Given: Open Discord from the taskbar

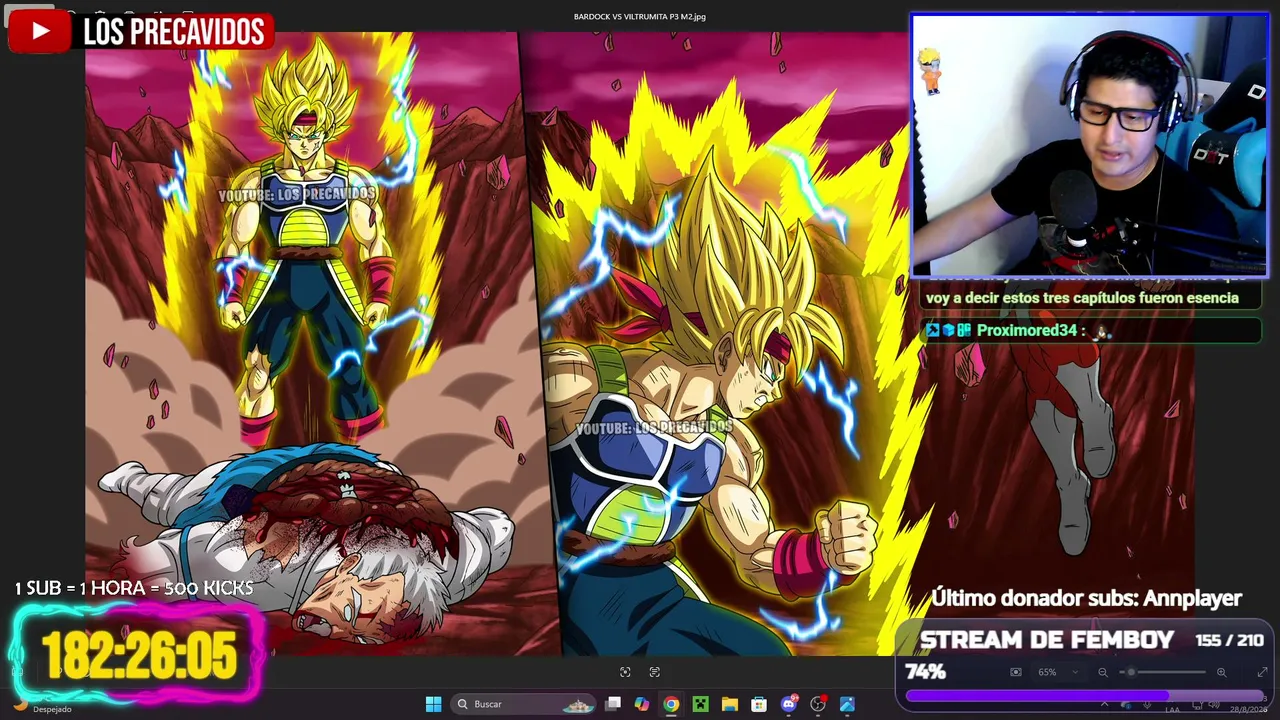Looking at the screenshot, I should pyautogui.click(x=789, y=704).
